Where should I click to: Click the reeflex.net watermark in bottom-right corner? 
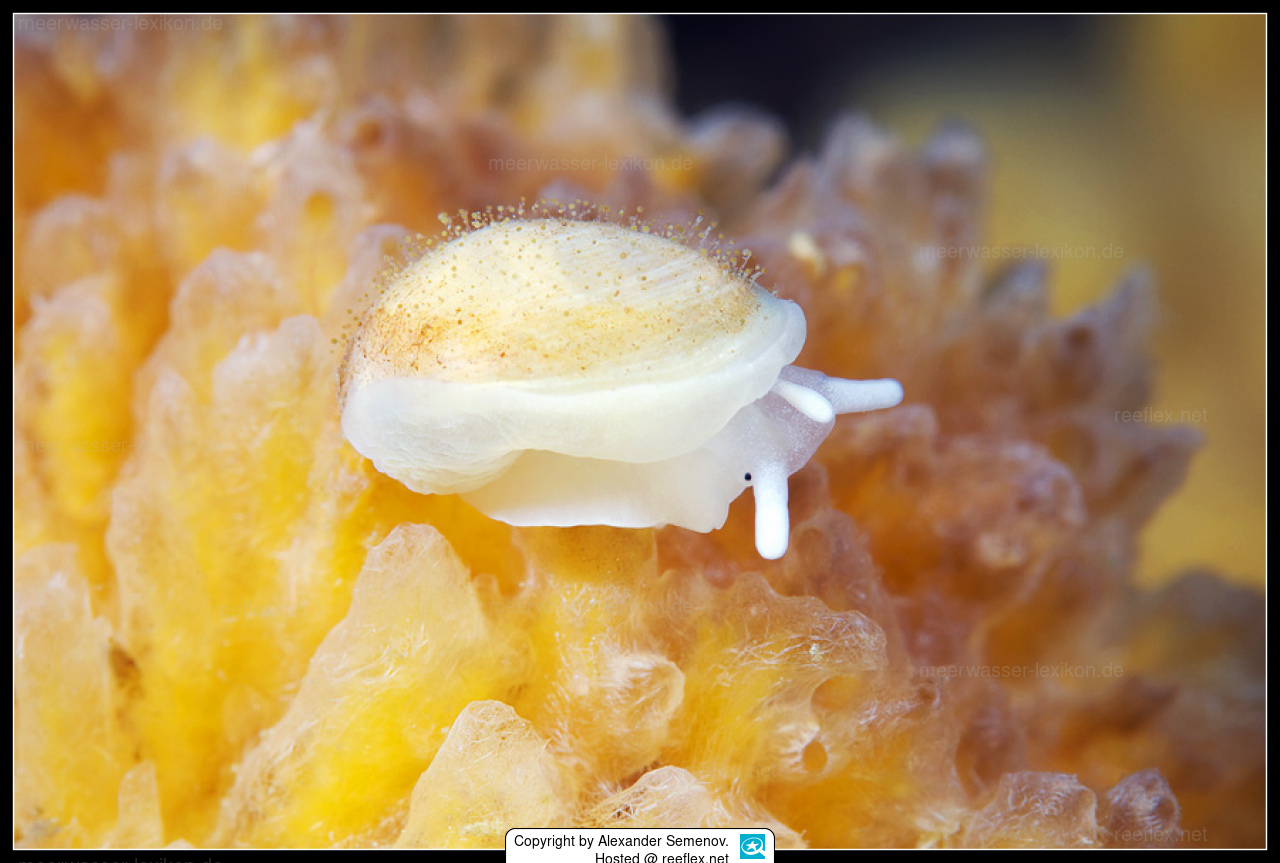[x=1160, y=834]
